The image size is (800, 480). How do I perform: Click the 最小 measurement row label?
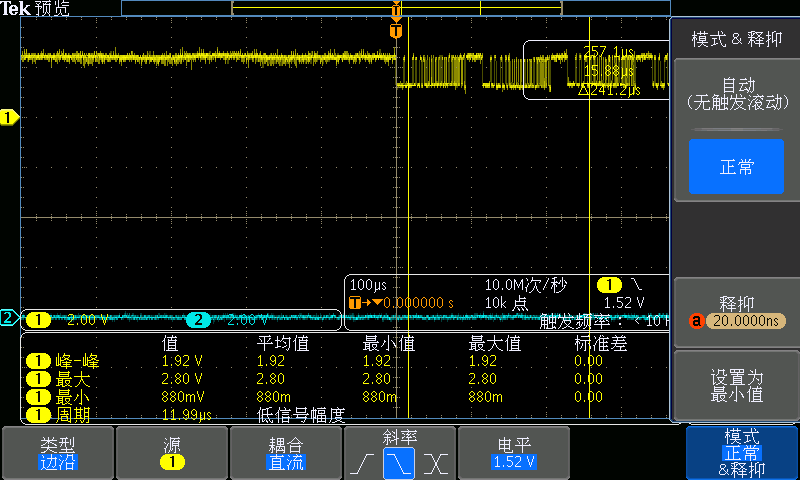(72, 397)
